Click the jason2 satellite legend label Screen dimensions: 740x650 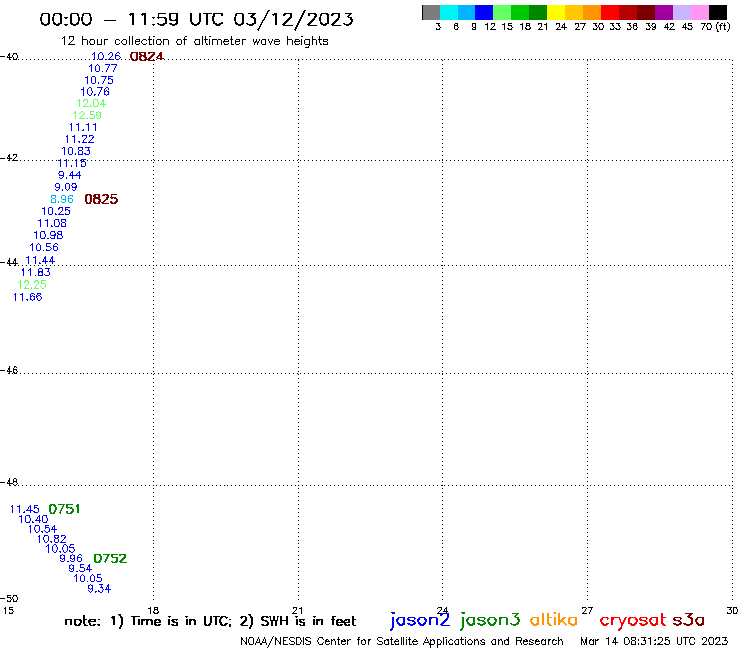coord(420,620)
